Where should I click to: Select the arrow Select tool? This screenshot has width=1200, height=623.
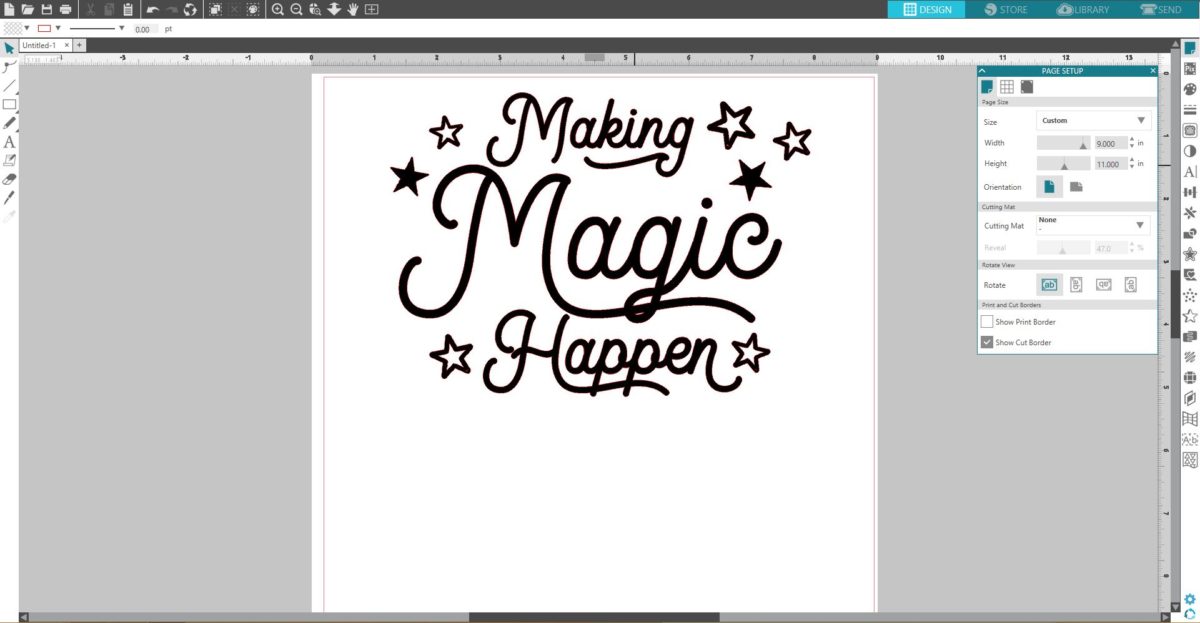pos(10,47)
